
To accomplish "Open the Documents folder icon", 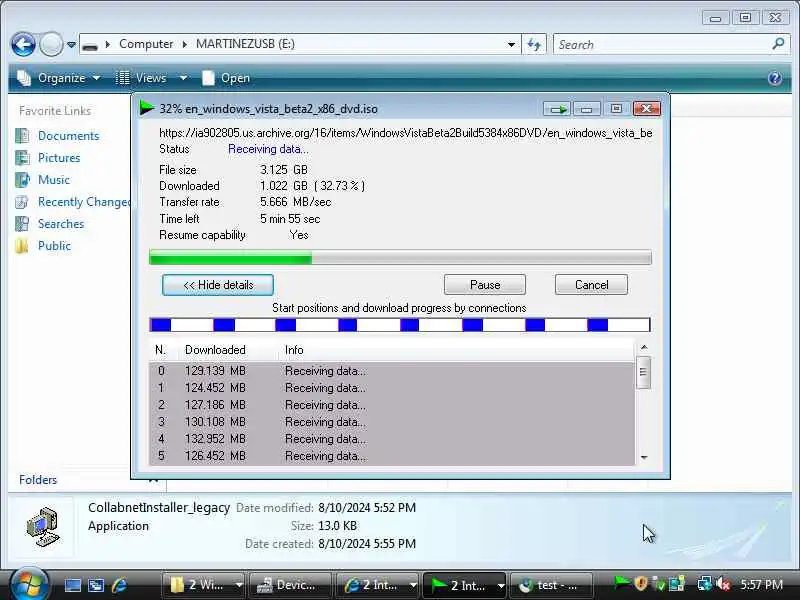I will pos(22,136).
